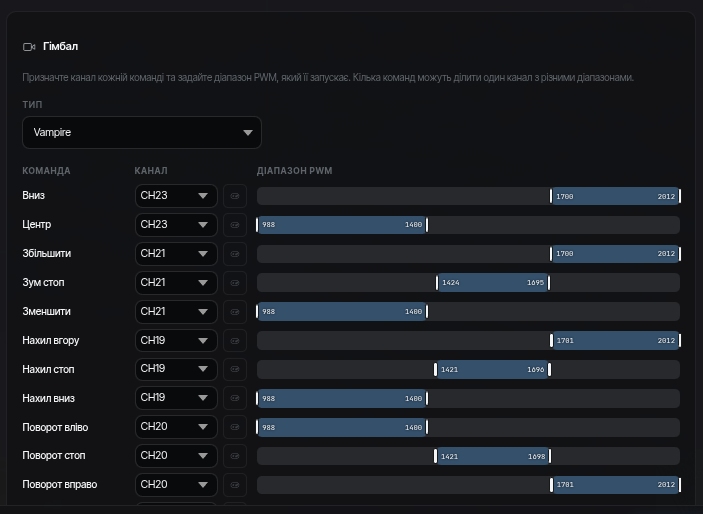Click the Вниз command label

pos(34,196)
